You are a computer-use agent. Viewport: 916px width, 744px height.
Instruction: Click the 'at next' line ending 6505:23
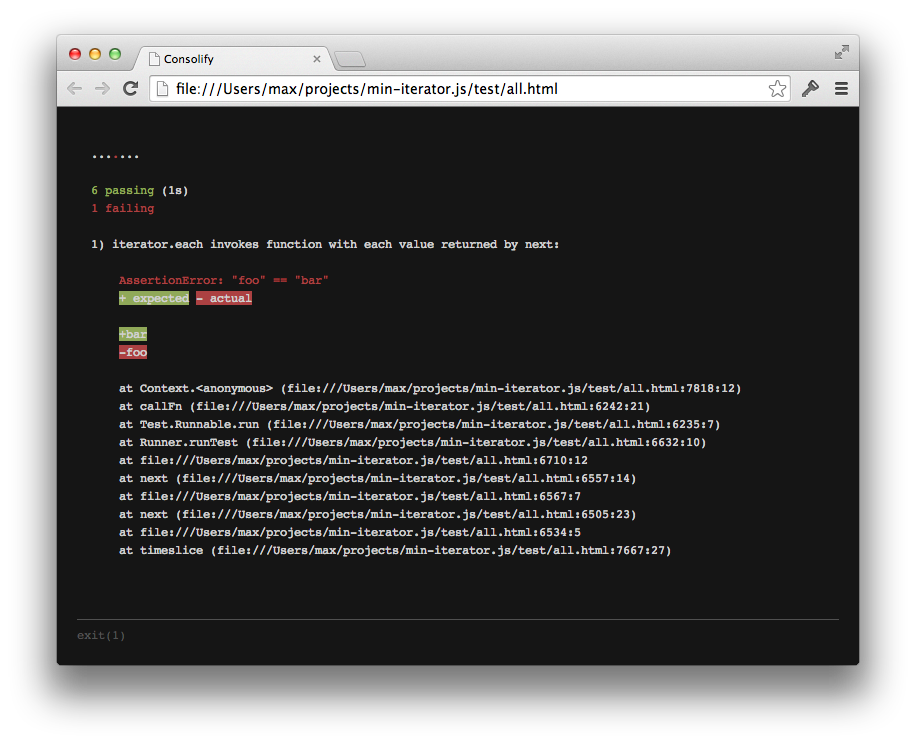coord(377,514)
